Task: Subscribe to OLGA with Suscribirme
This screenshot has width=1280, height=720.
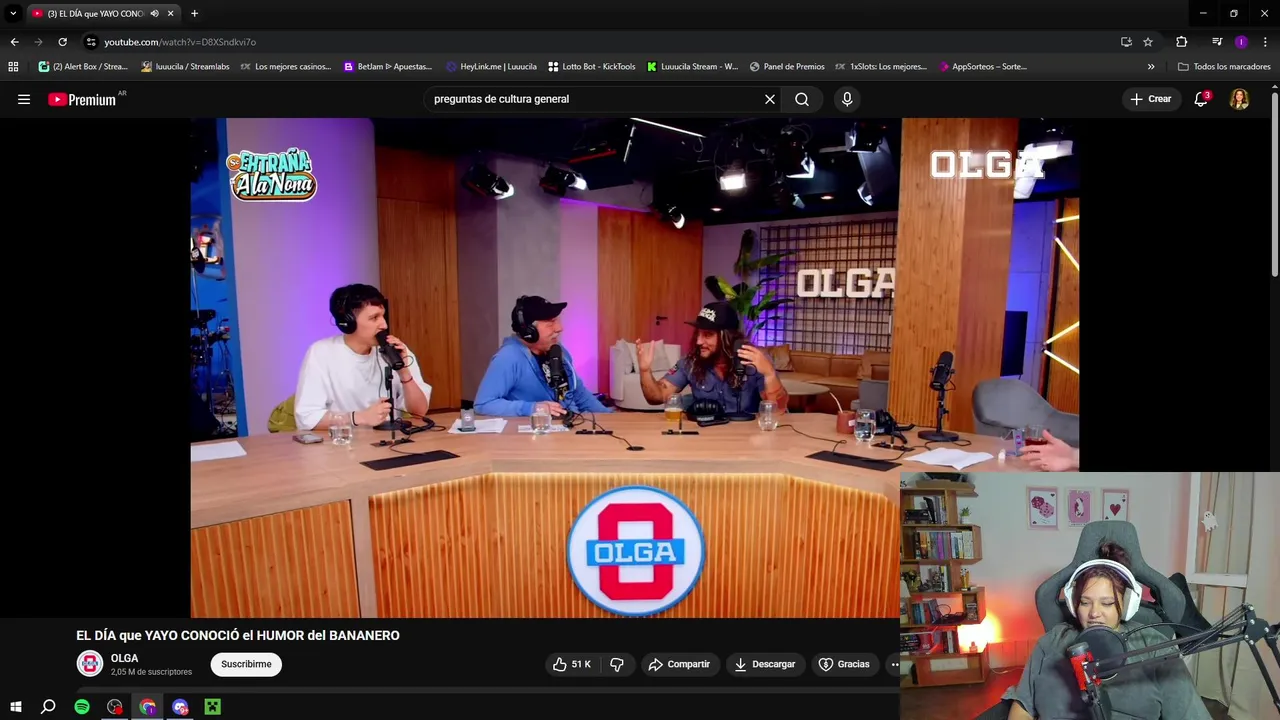Action: [x=246, y=664]
